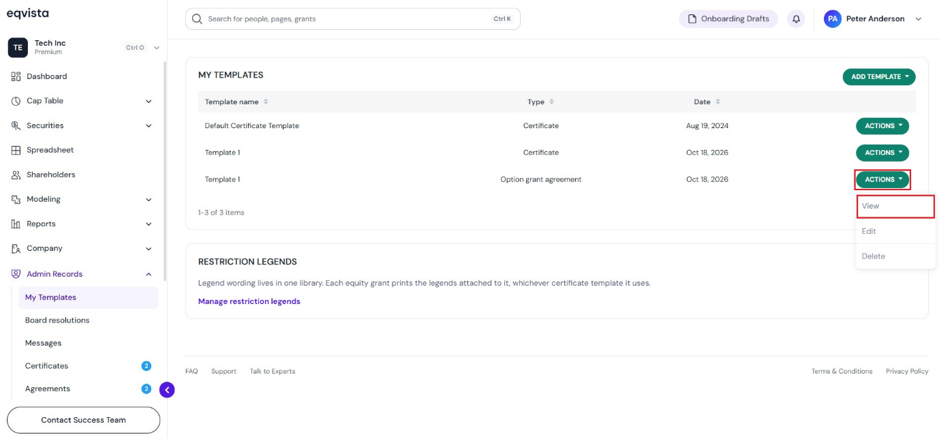
Task: Click the Spreadsheet grid icon
Action: (x=16, y=150)
